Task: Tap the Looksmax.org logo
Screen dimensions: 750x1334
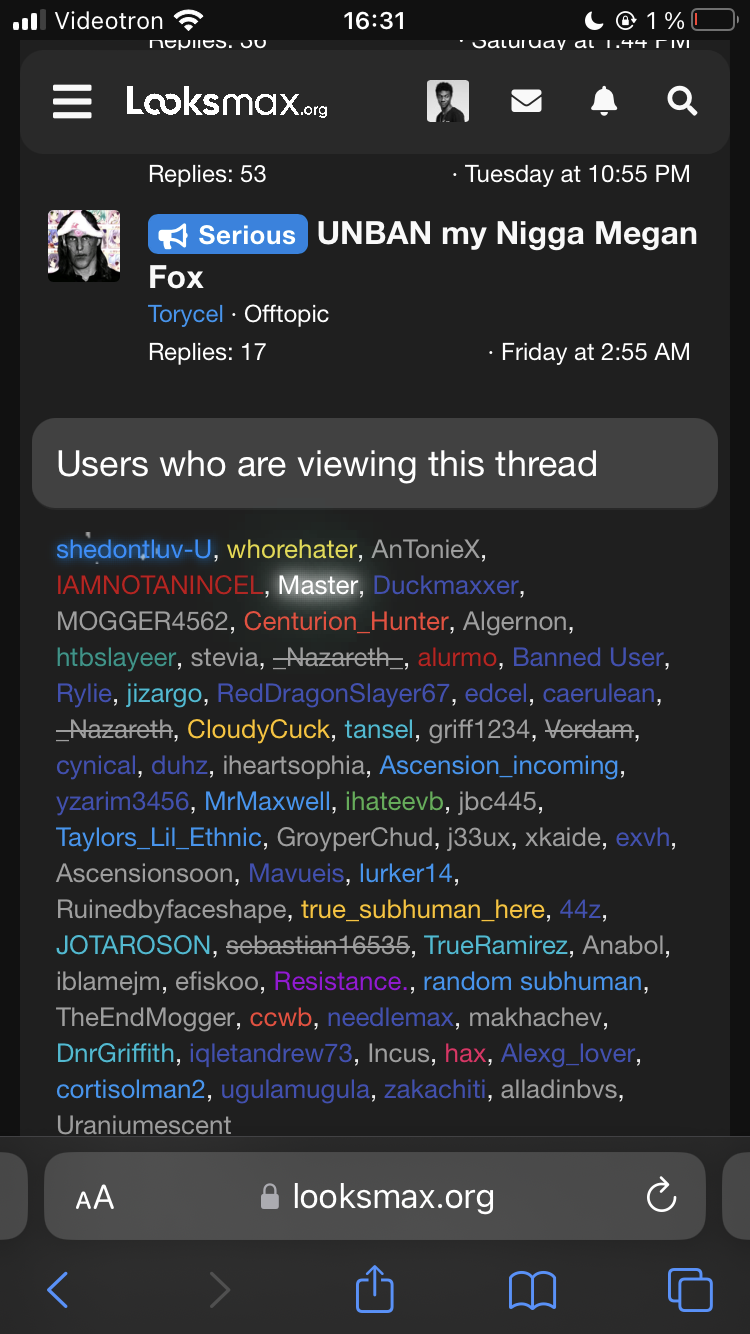Action: pyautogui.click(x=227, y=102)
